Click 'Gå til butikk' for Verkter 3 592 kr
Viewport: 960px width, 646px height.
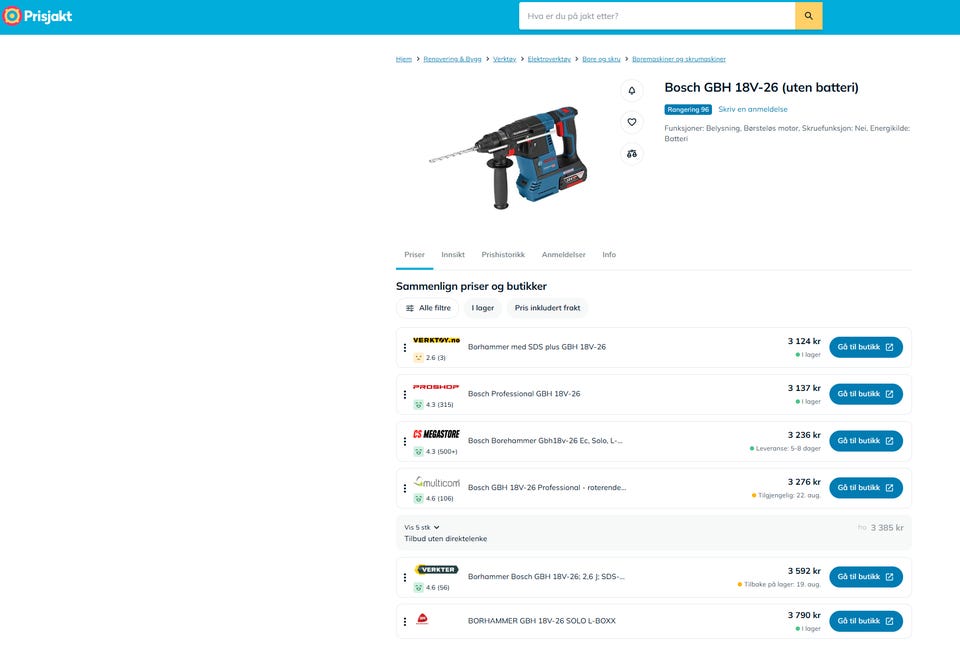coord(866,577)
